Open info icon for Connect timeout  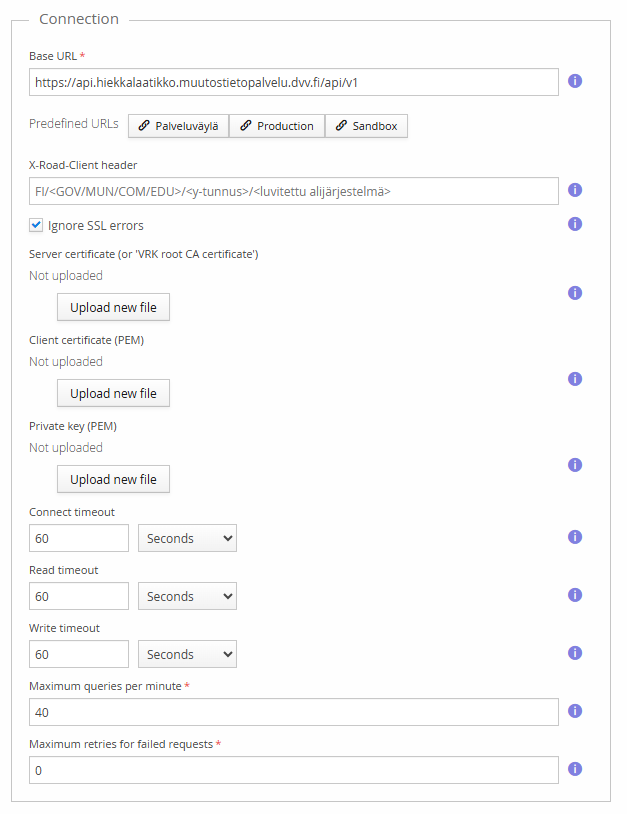click(575, 537)
